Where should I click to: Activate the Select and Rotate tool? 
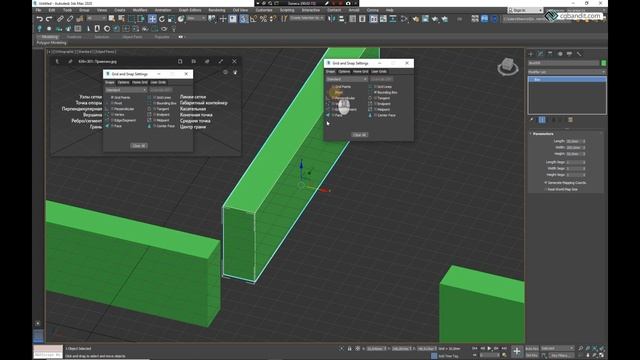162,19
